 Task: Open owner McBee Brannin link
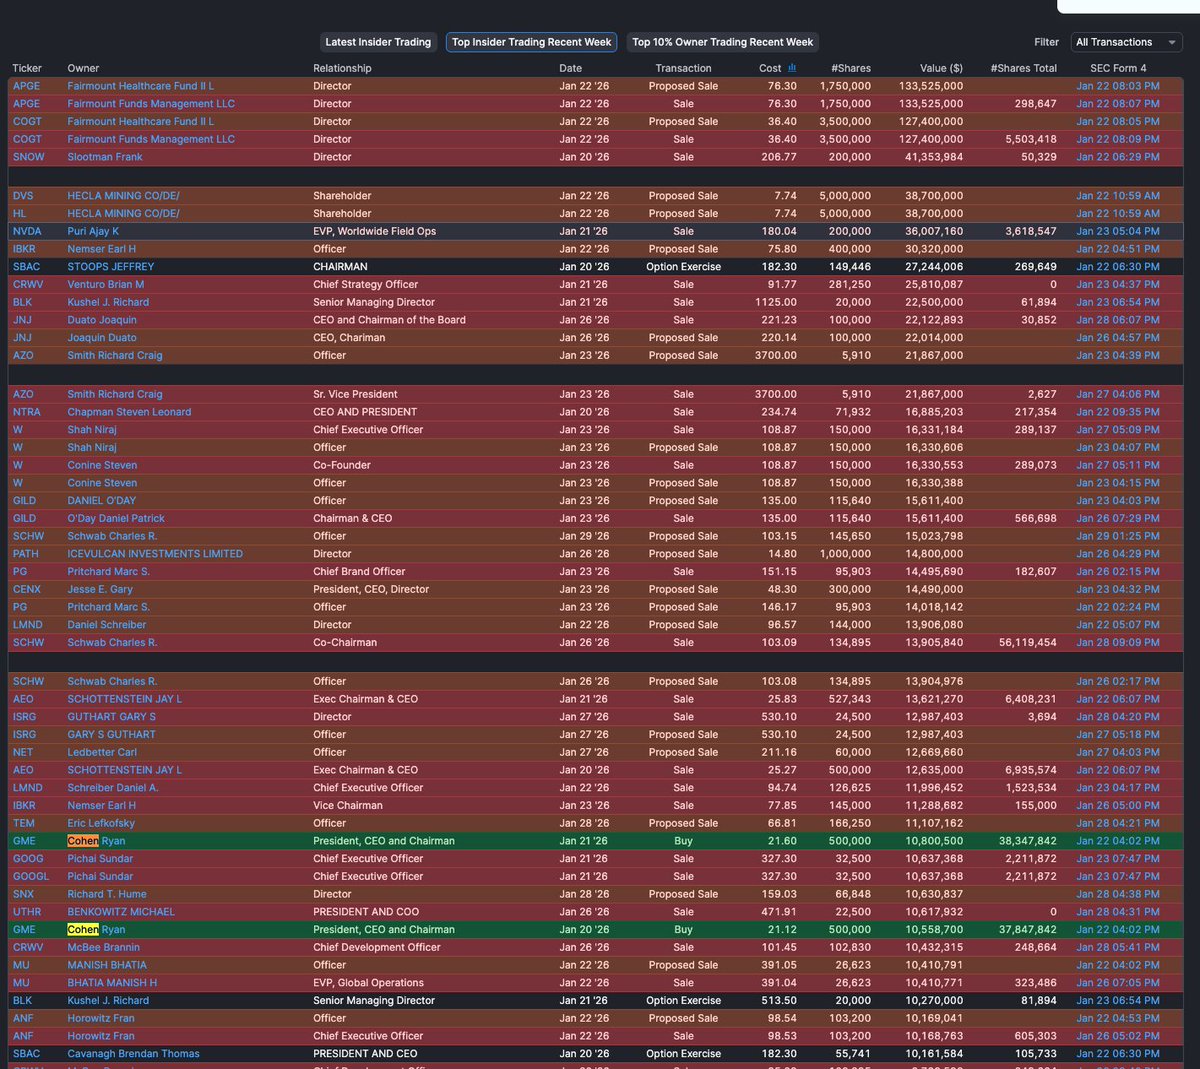104,948
